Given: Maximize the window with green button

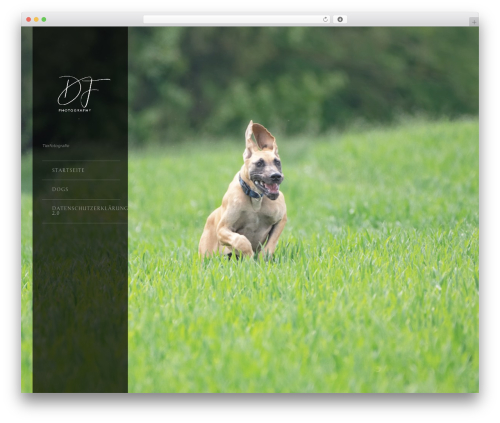Looking at the screenshot, I should pos(44,19).
